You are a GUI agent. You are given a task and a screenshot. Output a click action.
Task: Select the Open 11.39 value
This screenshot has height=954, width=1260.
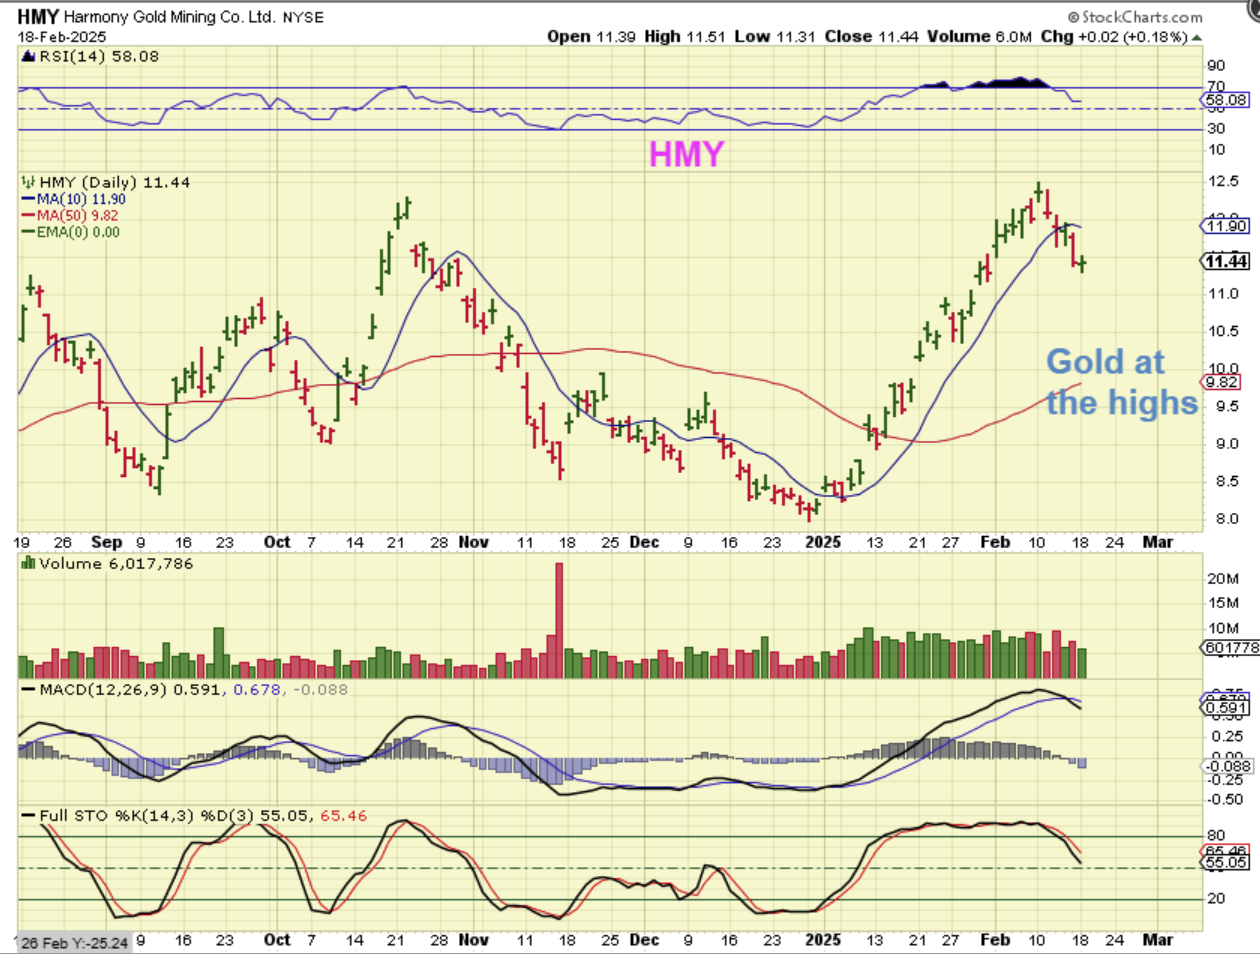pyautogui.click(x=592, y=36)
